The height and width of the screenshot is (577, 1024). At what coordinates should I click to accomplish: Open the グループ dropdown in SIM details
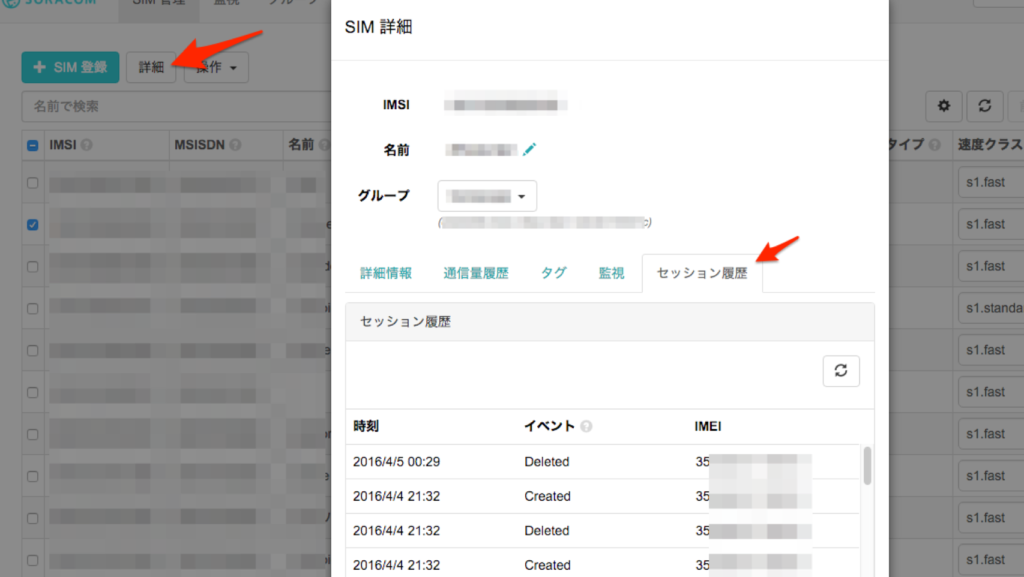pos(487,196)
